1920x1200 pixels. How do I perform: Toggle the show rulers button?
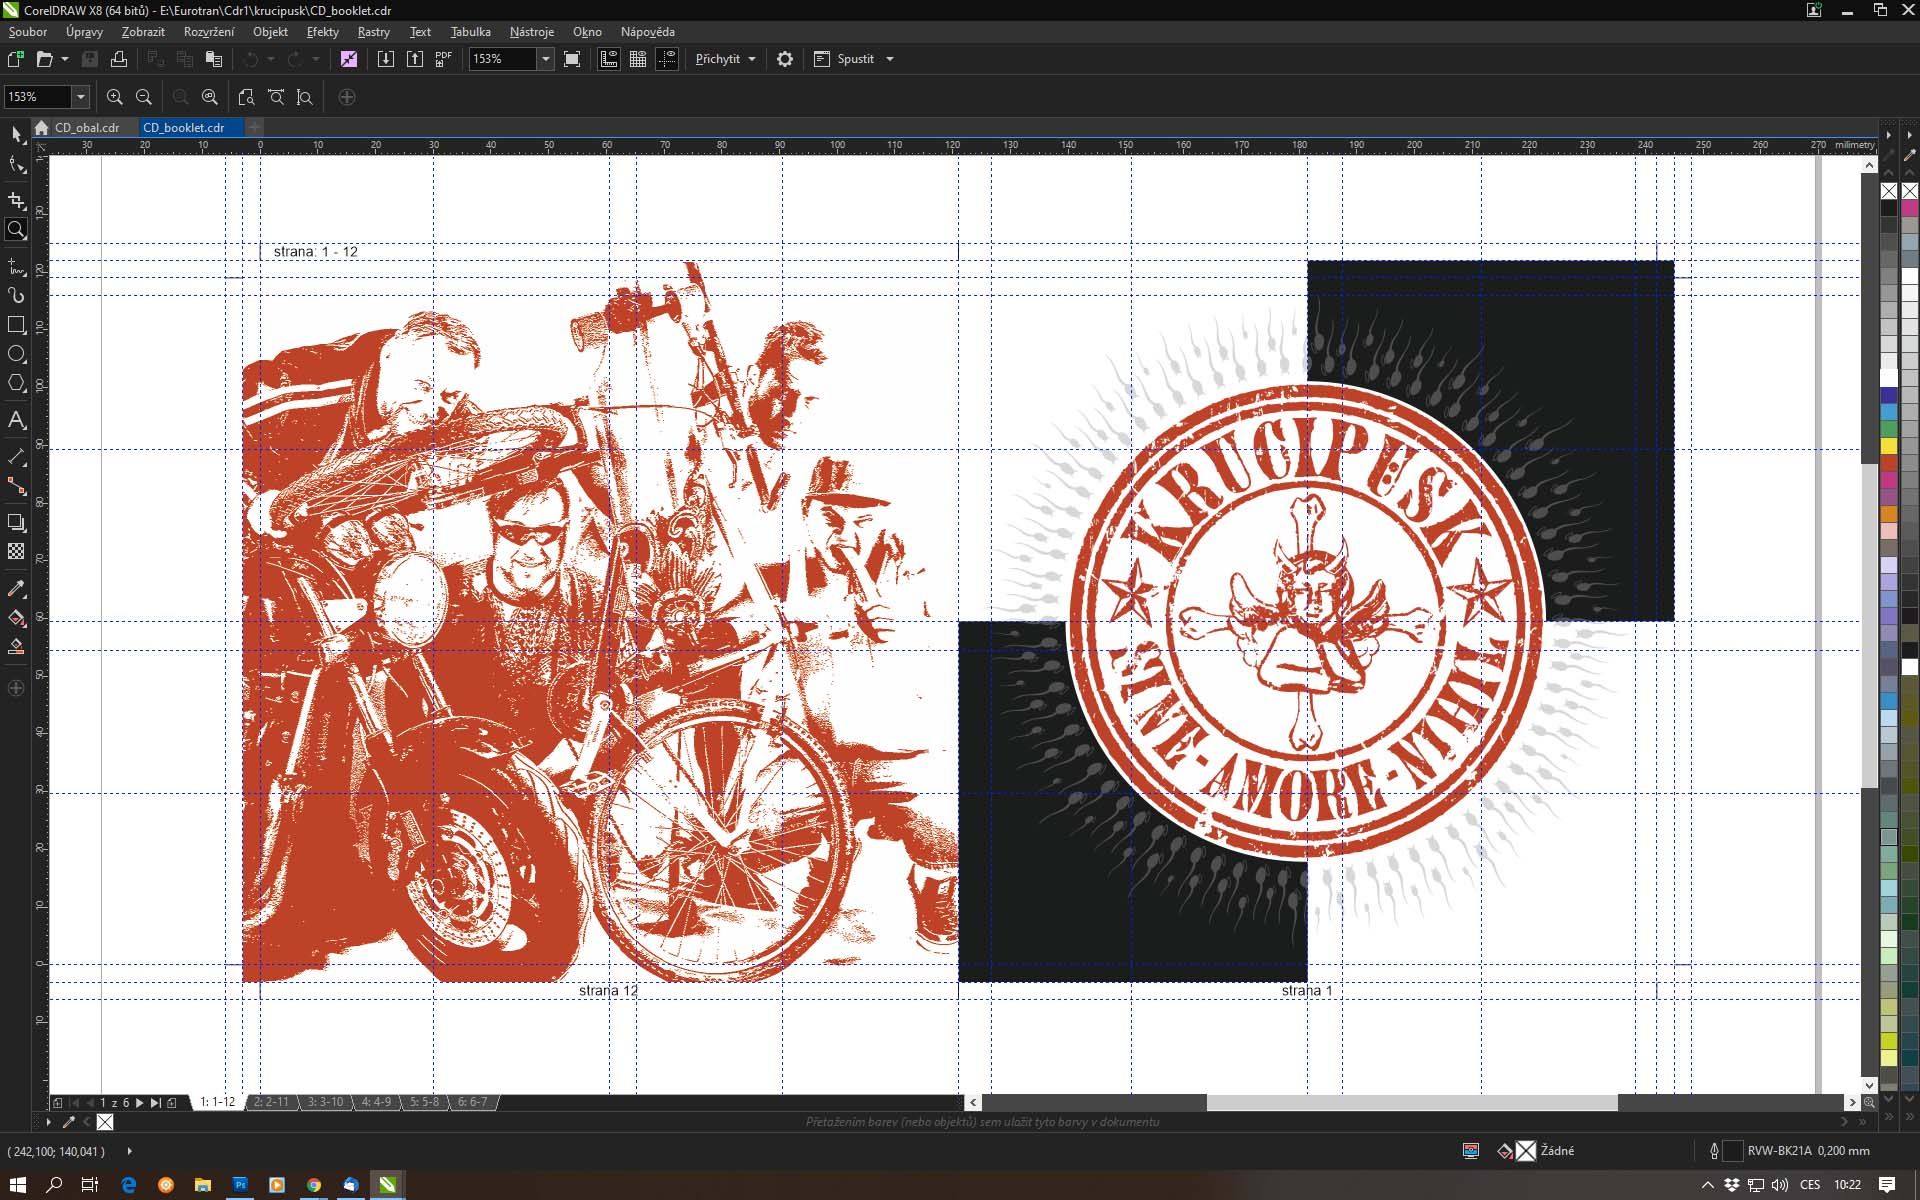(608, 59)
